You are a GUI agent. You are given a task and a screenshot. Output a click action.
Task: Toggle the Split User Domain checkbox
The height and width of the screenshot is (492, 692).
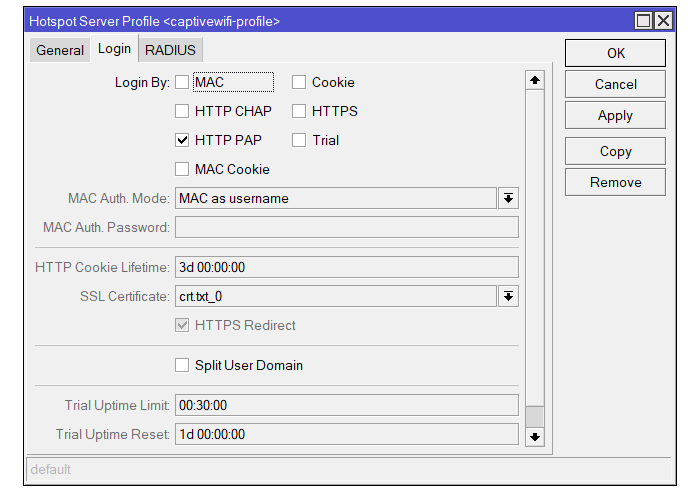point(182,365)
